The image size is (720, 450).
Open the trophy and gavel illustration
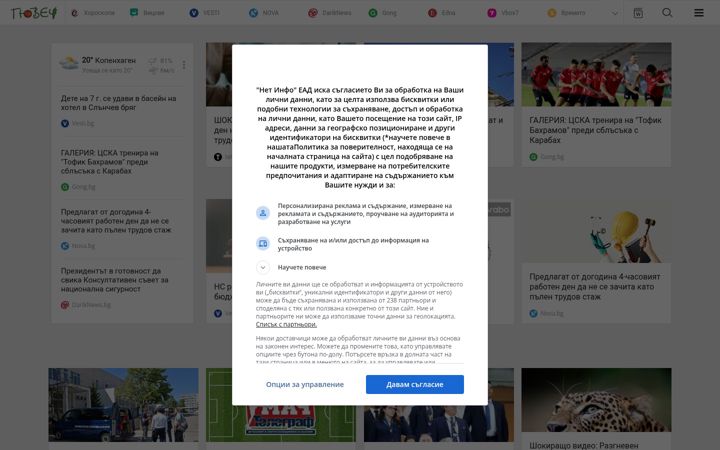[x=596, y=231]
